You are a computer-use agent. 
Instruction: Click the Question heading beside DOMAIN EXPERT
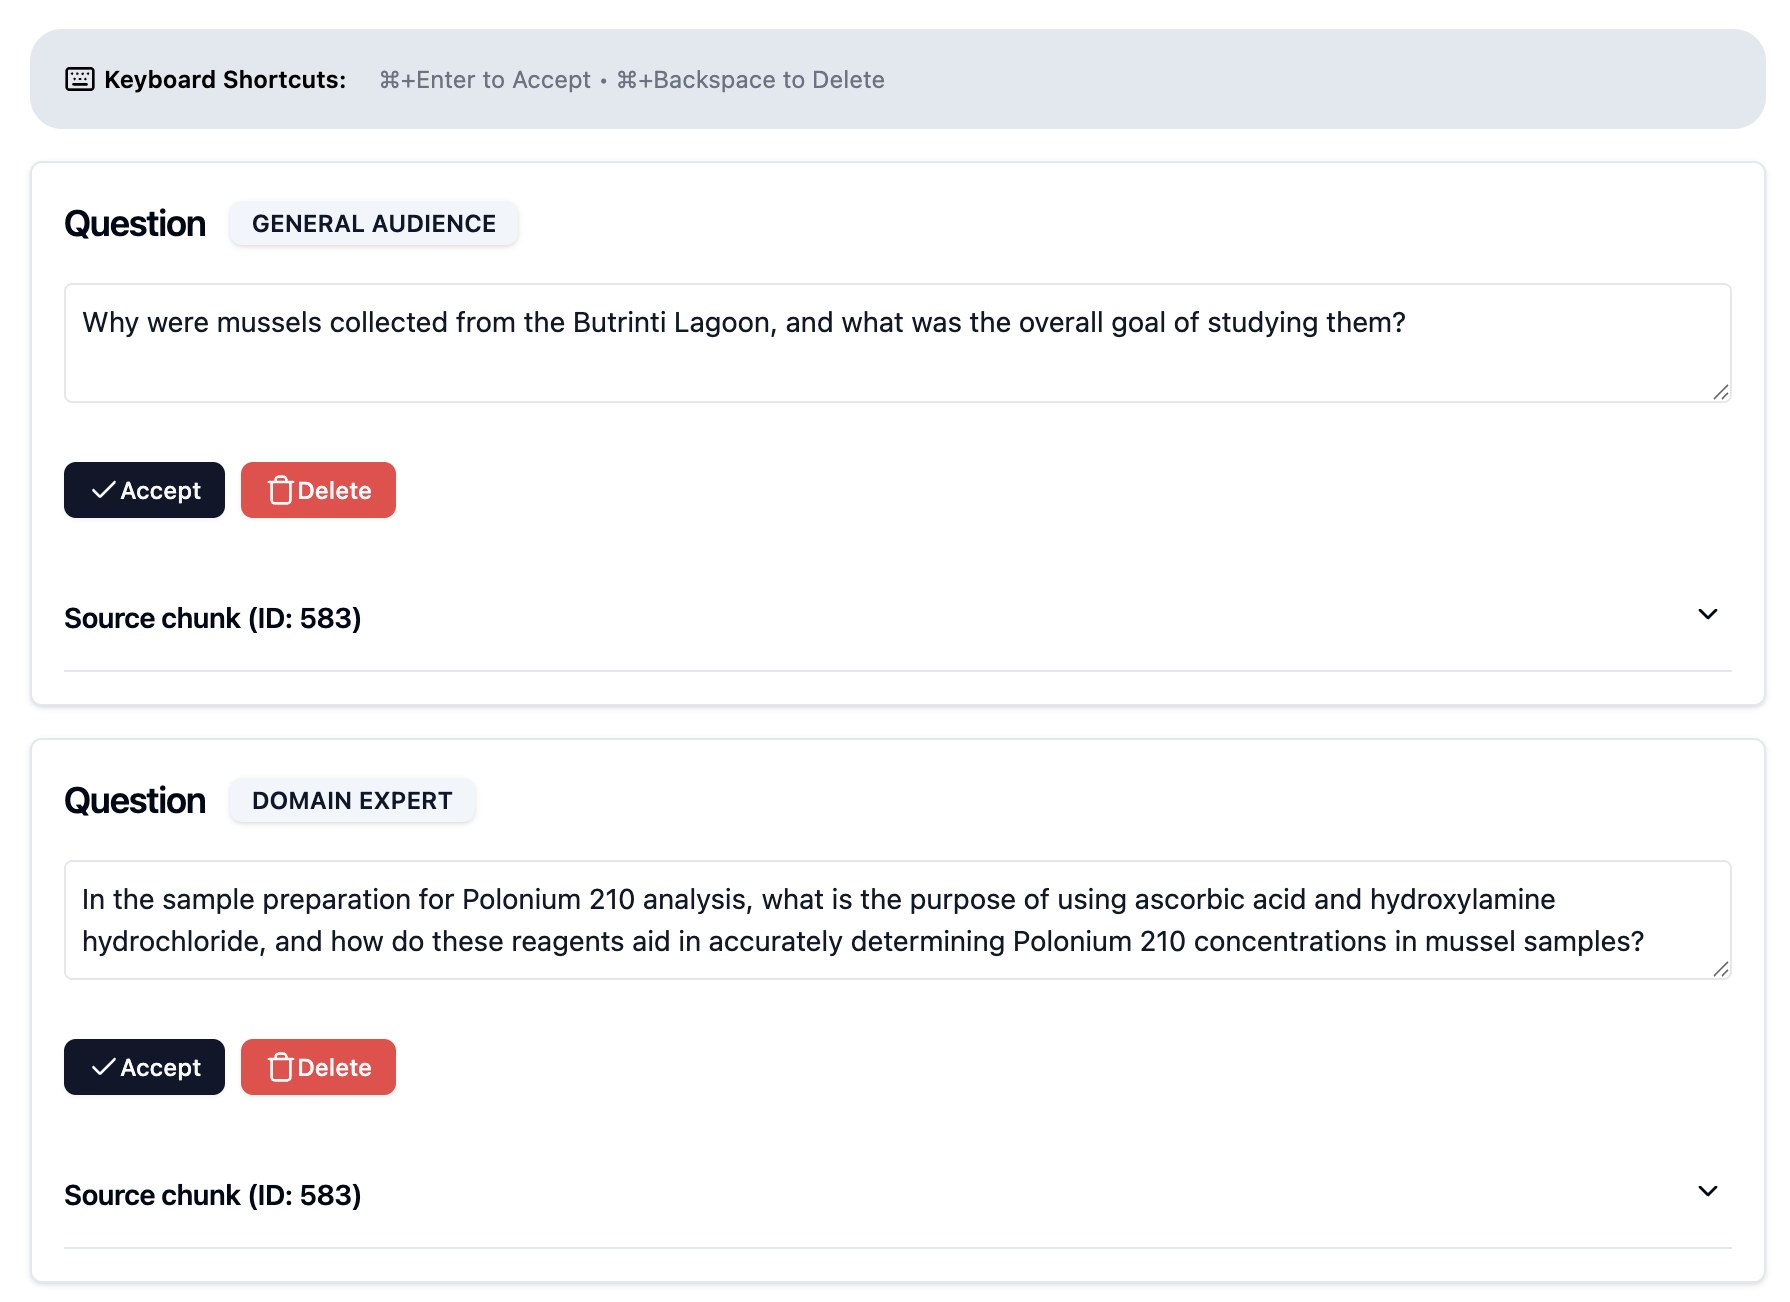135,801
